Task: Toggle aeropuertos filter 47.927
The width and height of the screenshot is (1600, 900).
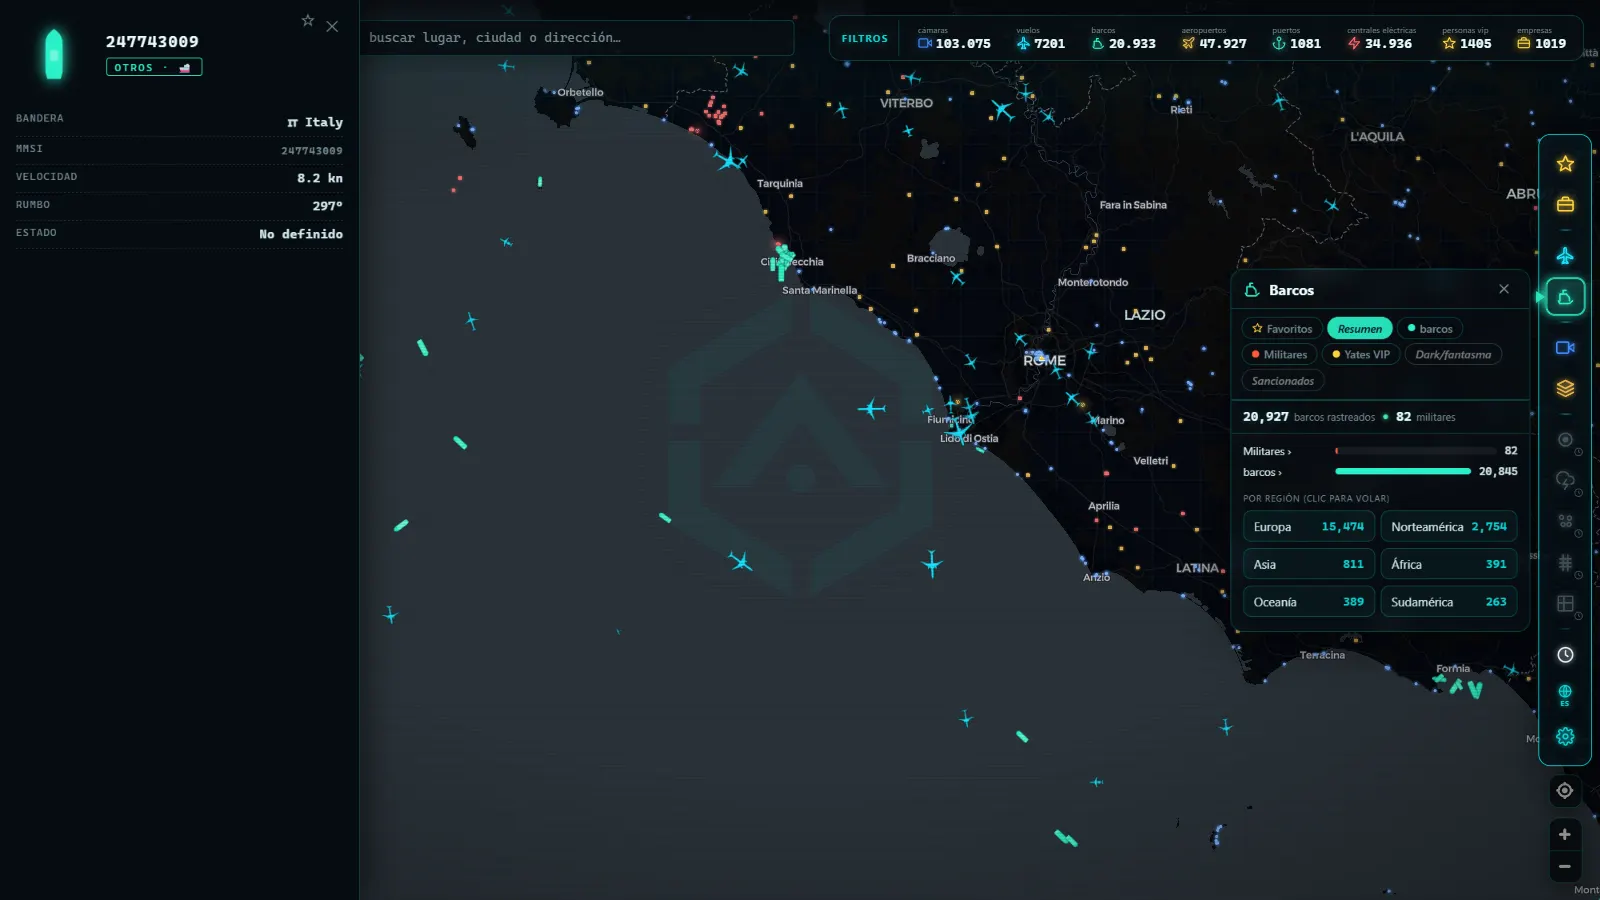Action: click(1214, 39)
